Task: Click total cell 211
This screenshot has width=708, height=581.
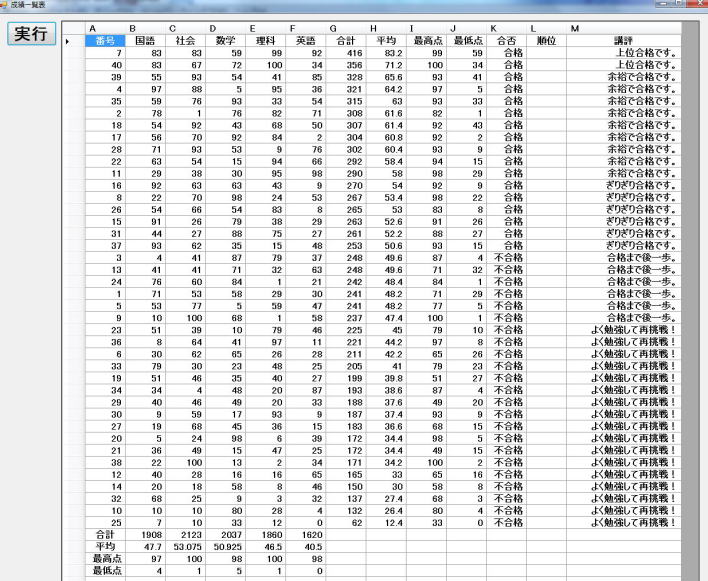Action: coord(346,354)
